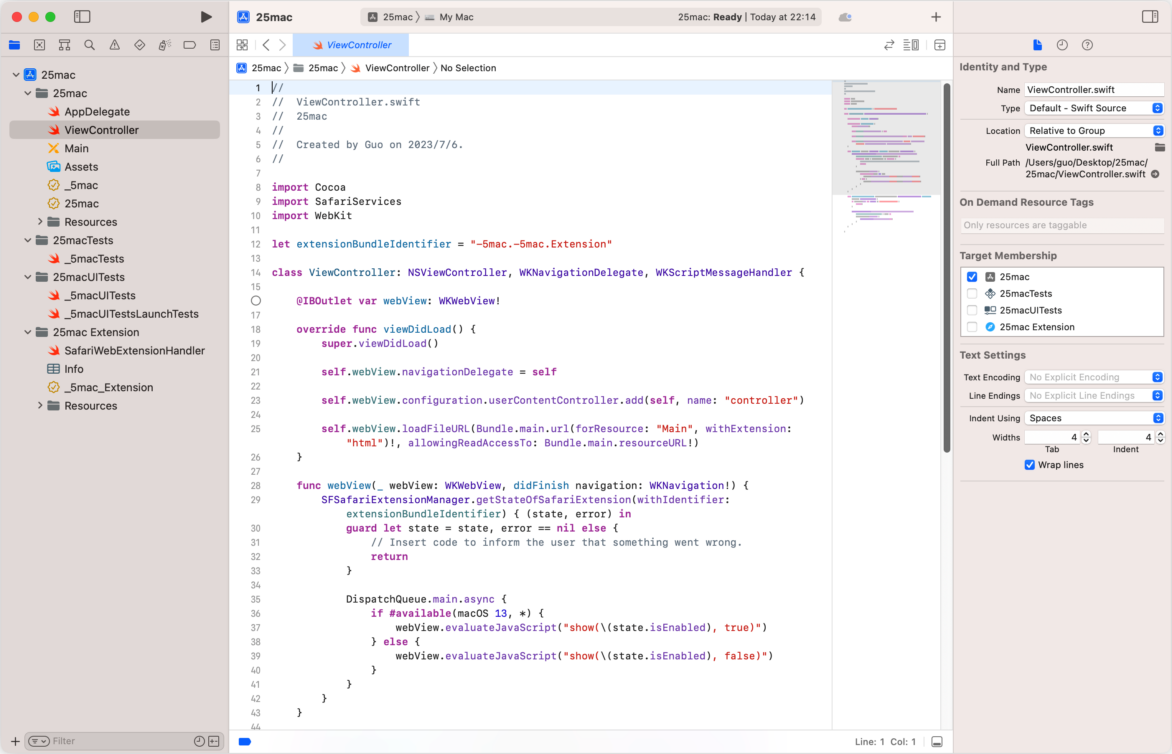The height and width of the screenshot is (754, 1172).
Task: Show the History inspector
Action: (1062, 45)
